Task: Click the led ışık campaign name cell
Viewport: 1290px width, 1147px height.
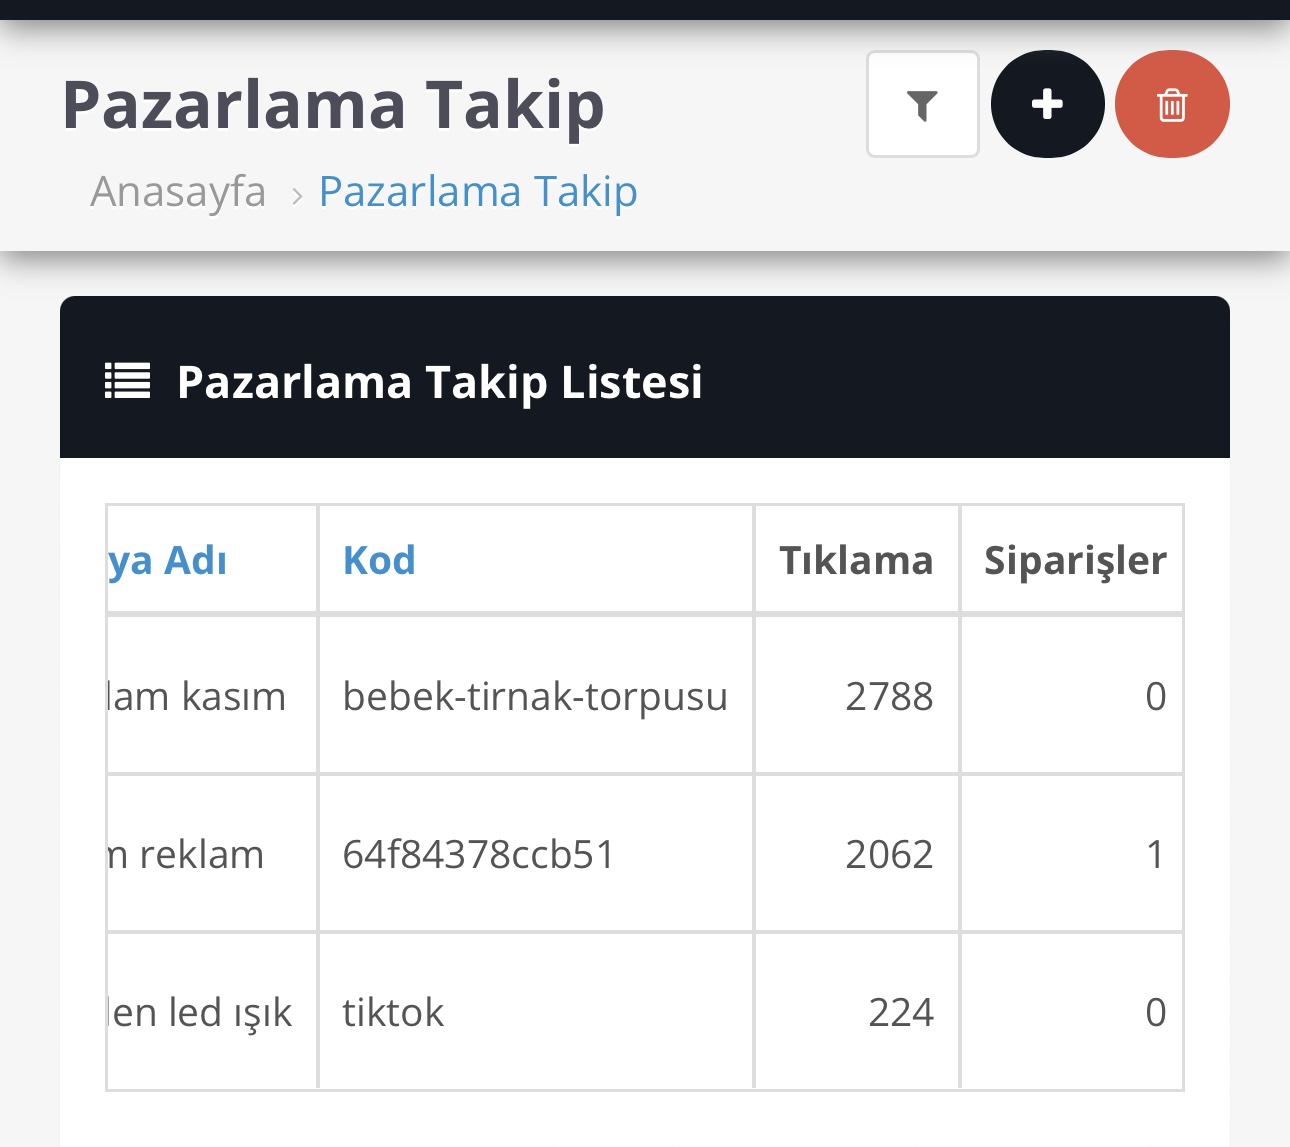Action: (212, 1012)
